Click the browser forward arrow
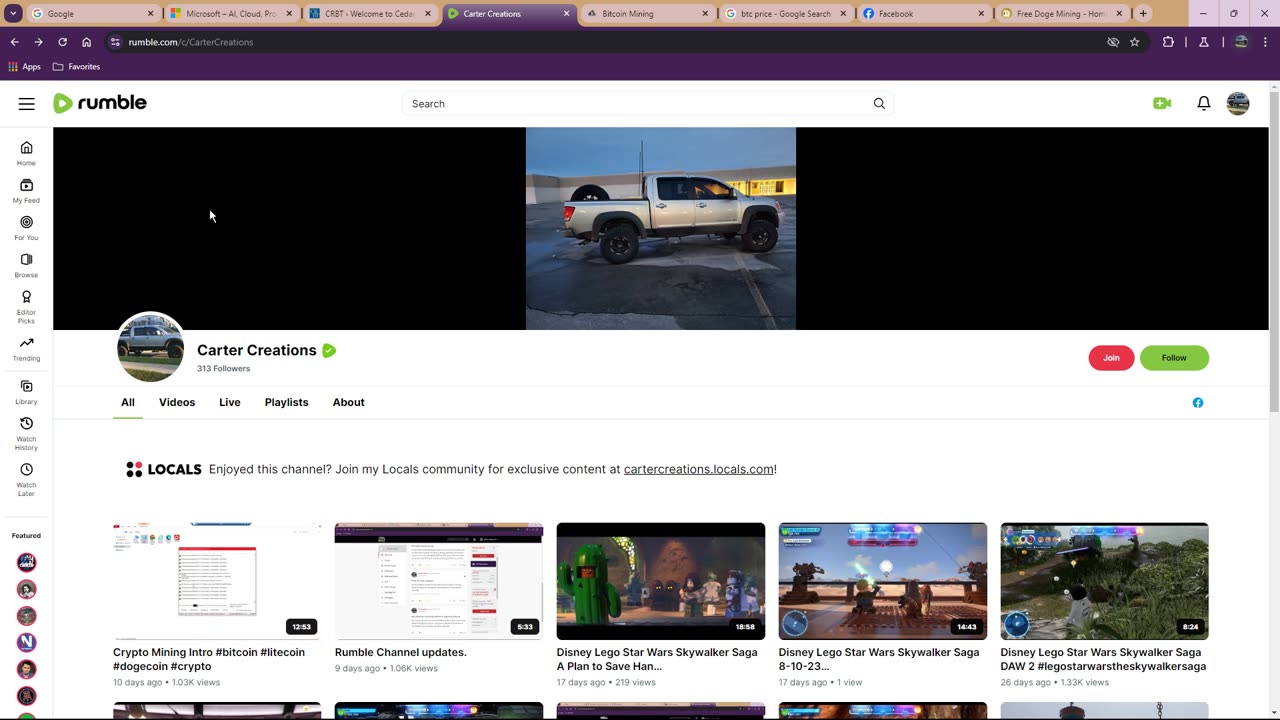This screenshot has height=720, width=1280. (38, 42)
